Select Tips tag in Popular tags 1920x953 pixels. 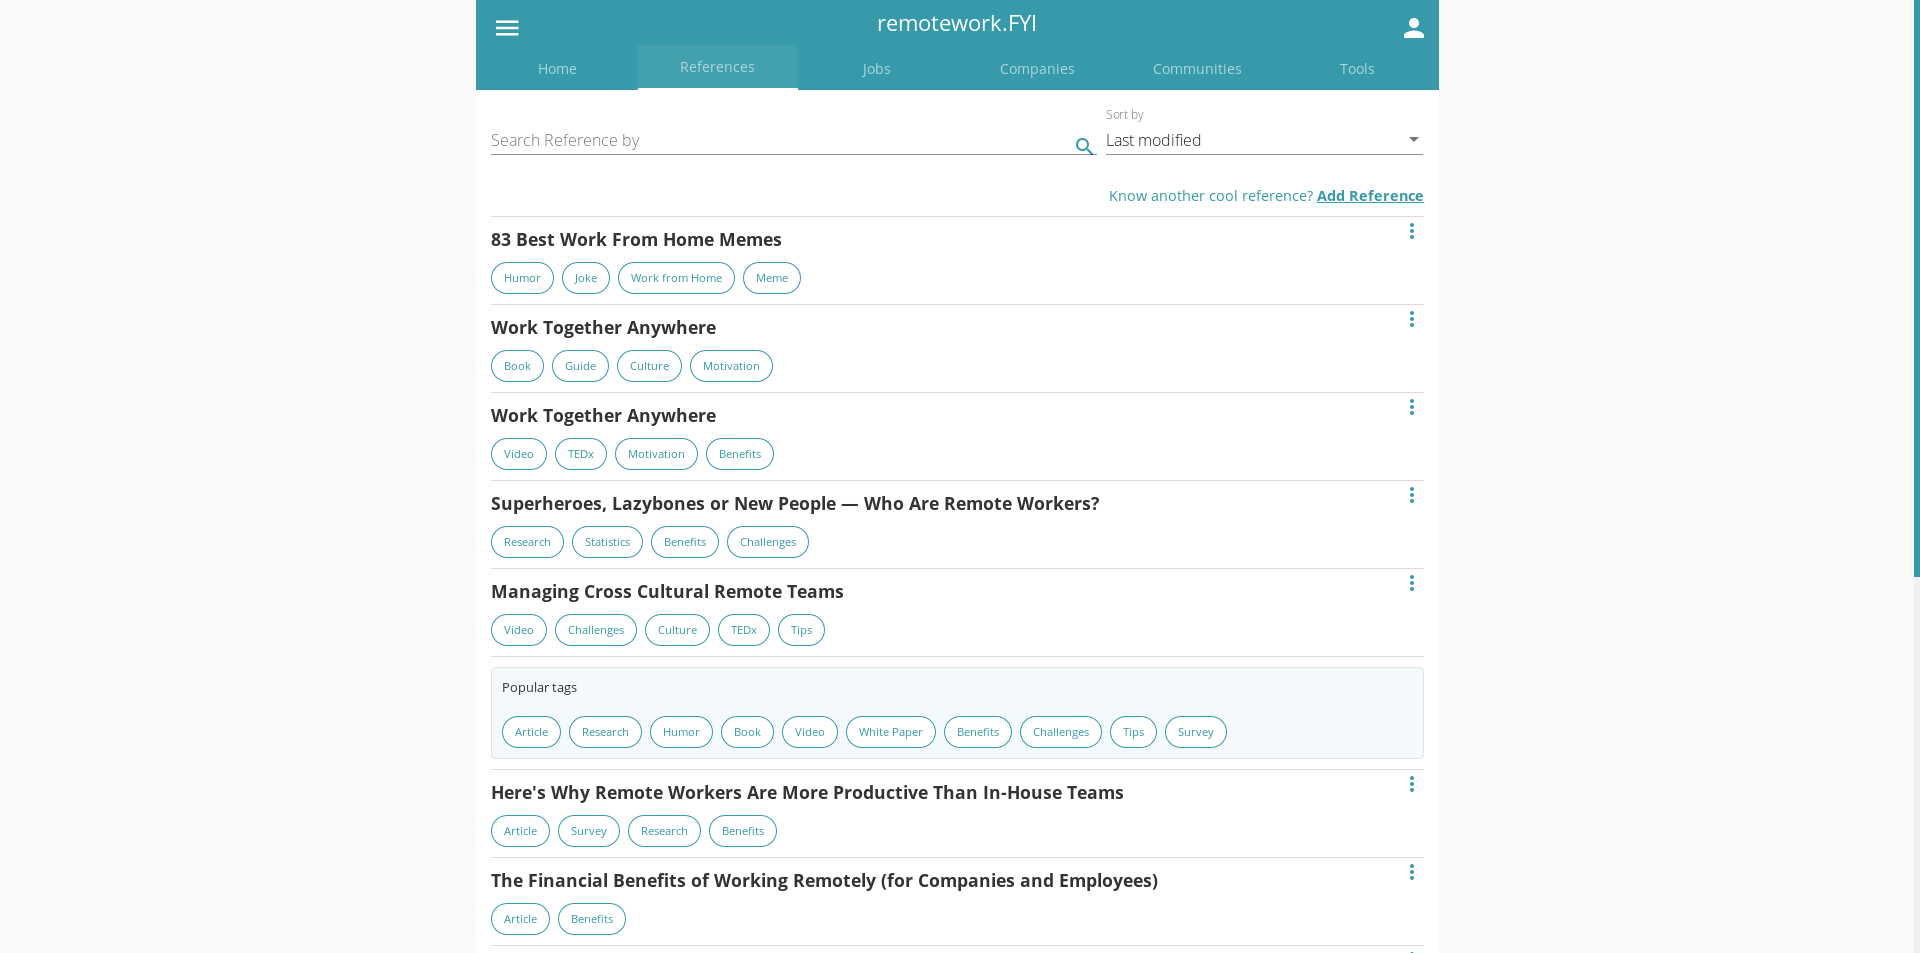click(1133, 732)
